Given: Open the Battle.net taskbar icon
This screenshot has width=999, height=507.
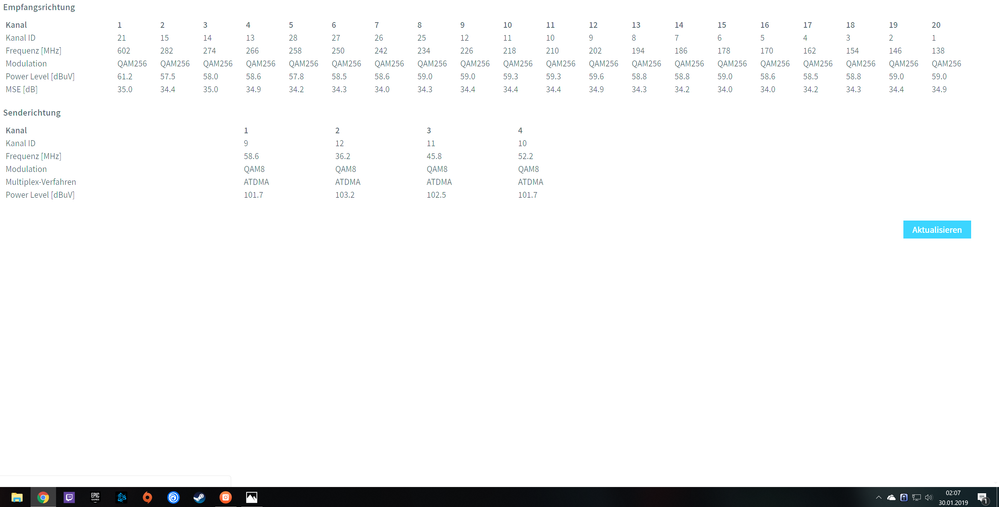Looking at the screenshot, I should [x=122, y=497].
